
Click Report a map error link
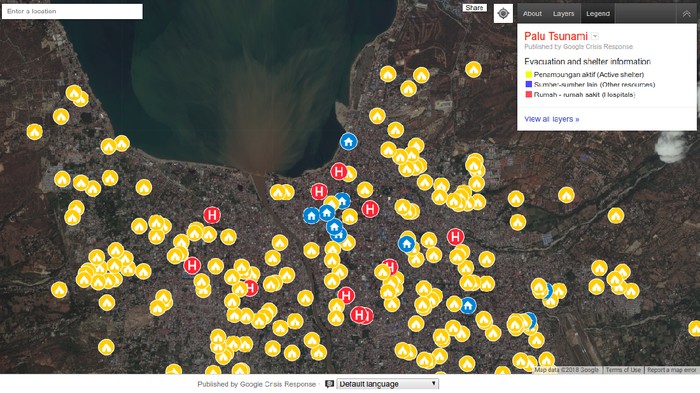coord(671,370)
